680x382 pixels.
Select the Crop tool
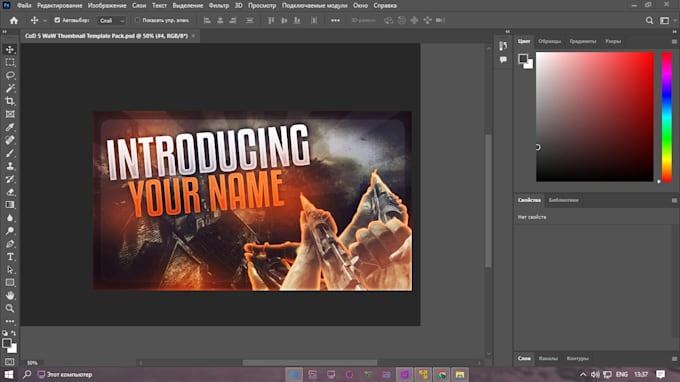coord(10,101)
